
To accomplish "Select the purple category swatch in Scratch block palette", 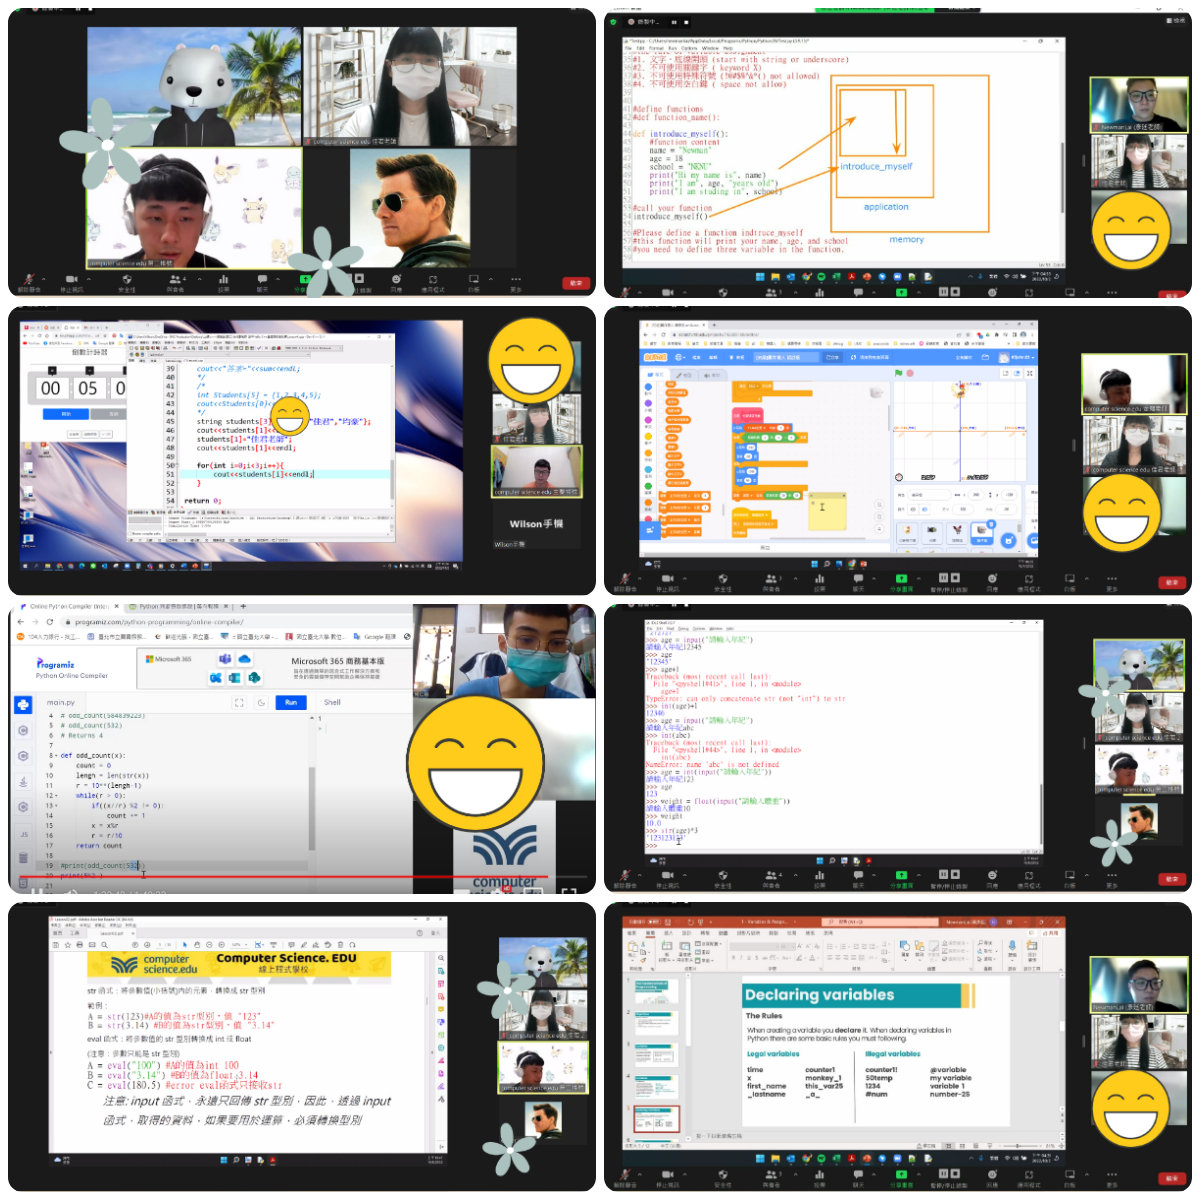I will point(648,403).
